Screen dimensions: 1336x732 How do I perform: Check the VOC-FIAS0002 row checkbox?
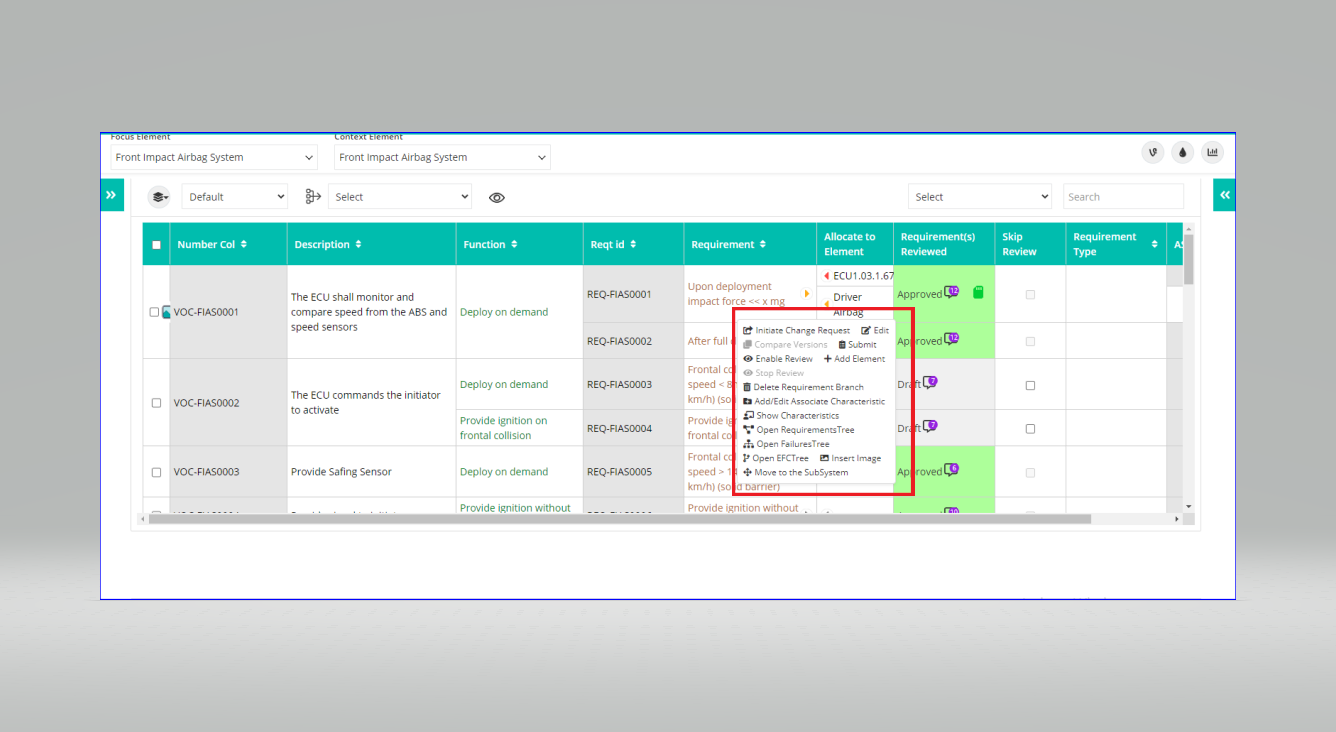(156, 403)
